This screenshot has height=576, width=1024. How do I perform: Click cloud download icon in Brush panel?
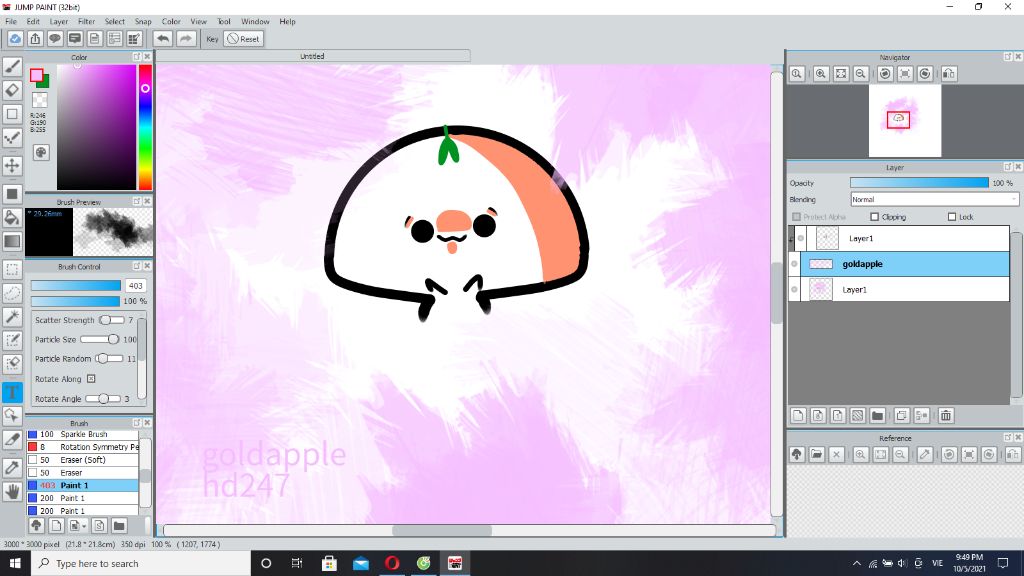(37, 526)
